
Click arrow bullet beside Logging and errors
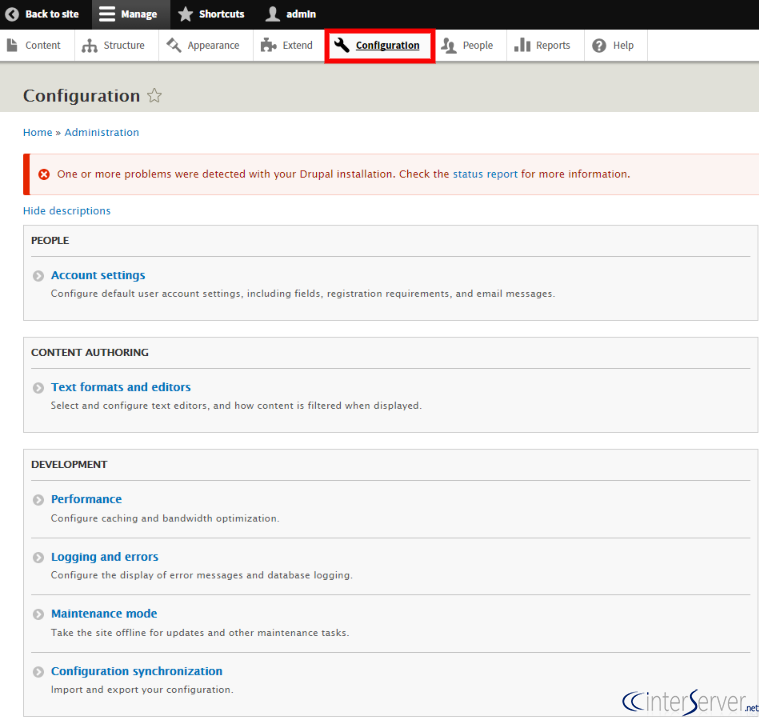click(x=38, y=558)
